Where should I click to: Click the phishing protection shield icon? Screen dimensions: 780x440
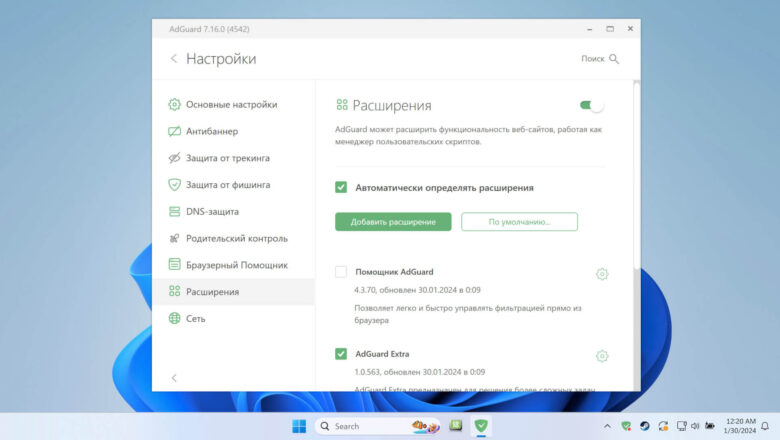174,185
